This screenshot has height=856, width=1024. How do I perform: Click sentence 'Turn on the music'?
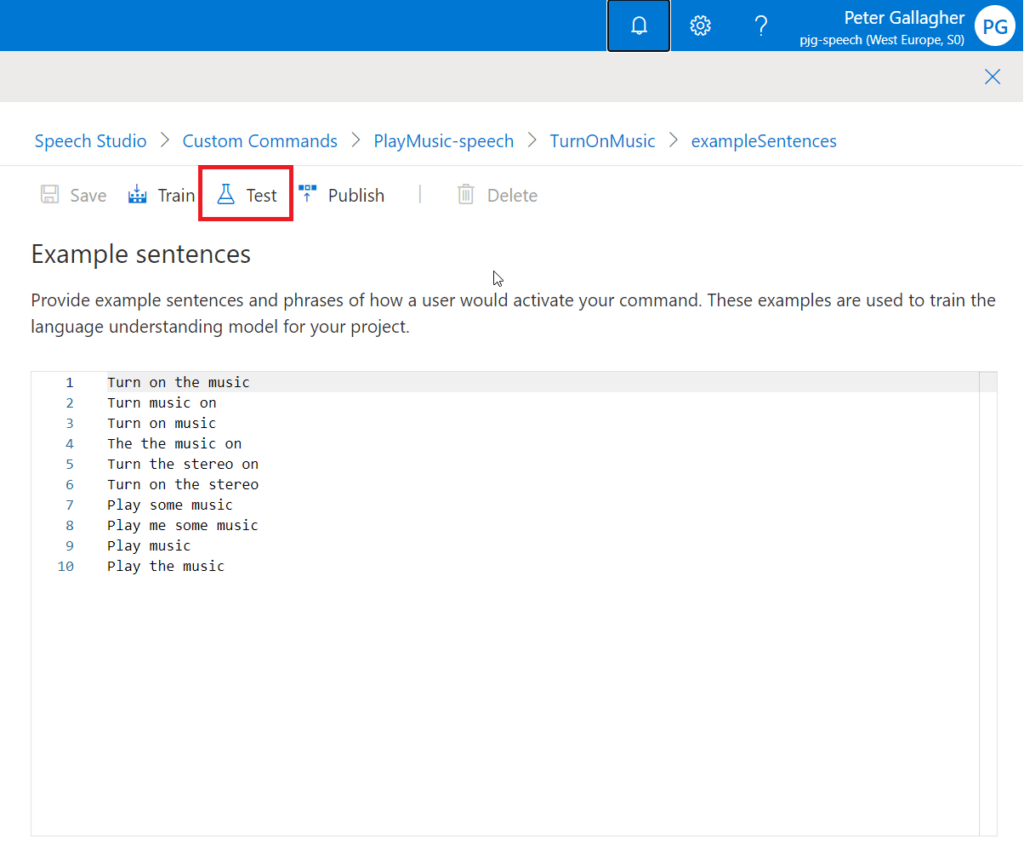(178, 381)
